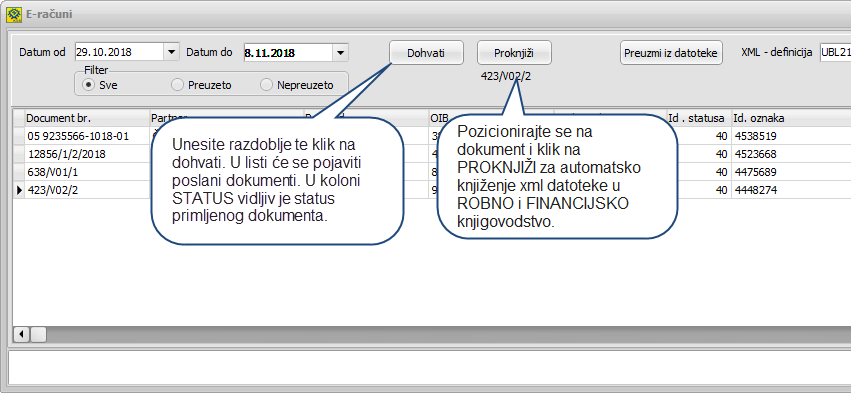The image size is (851, 393).
Task: Click Id. oznaka cell 4448274
Action: point(791,190)
